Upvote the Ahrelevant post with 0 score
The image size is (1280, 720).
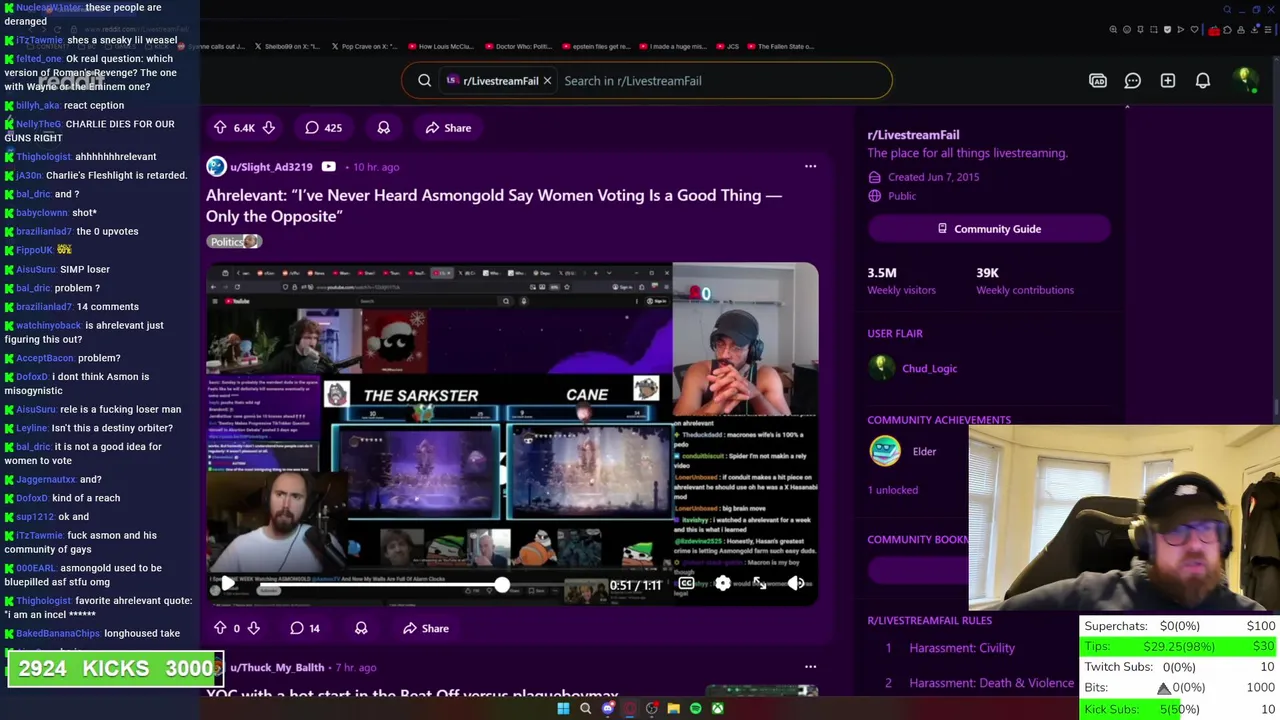[220, 628]
